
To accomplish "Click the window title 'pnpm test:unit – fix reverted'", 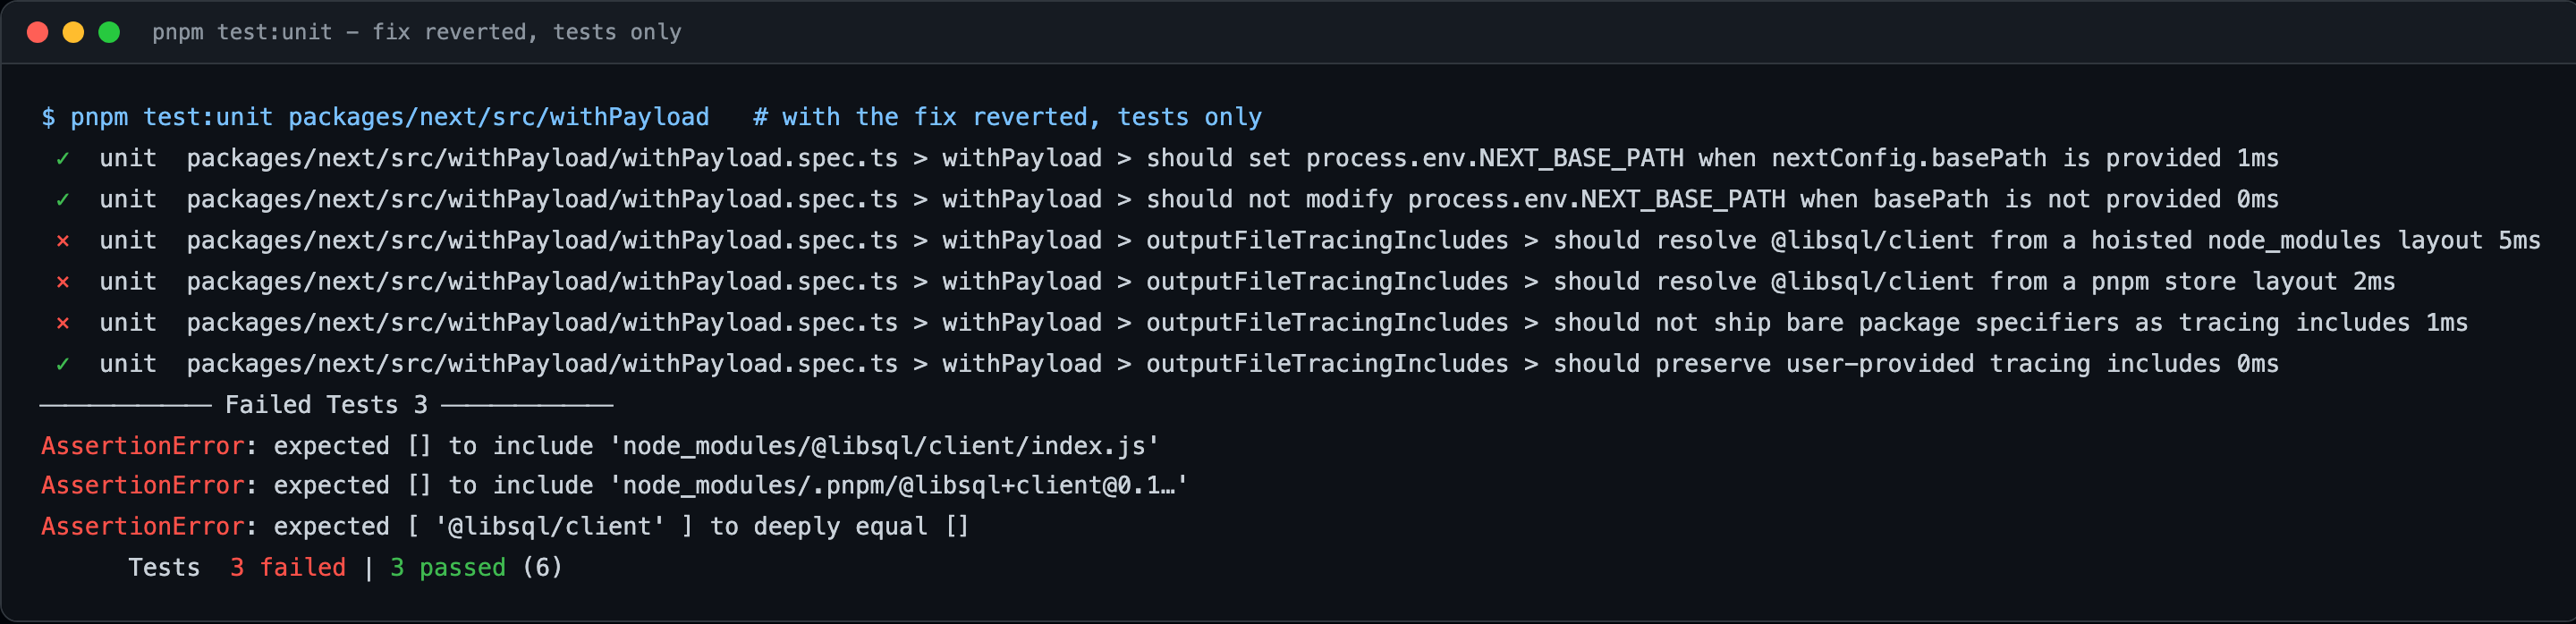I will point(416,32).
